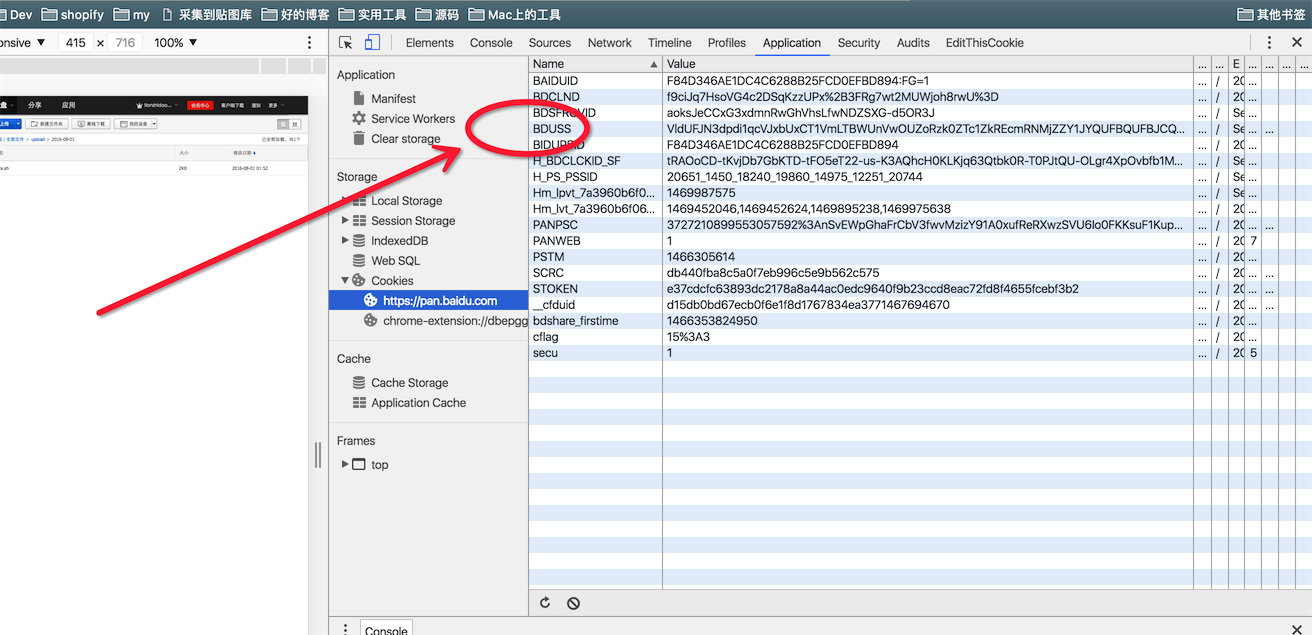Click the red 会员中心 button on the page
This screenshot has height=635, width=1312.
(200, 105)
